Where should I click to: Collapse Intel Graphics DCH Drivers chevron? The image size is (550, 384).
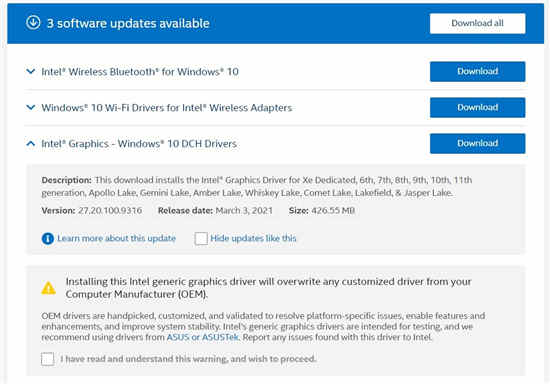pyautogui.click(x=31, y=143)
